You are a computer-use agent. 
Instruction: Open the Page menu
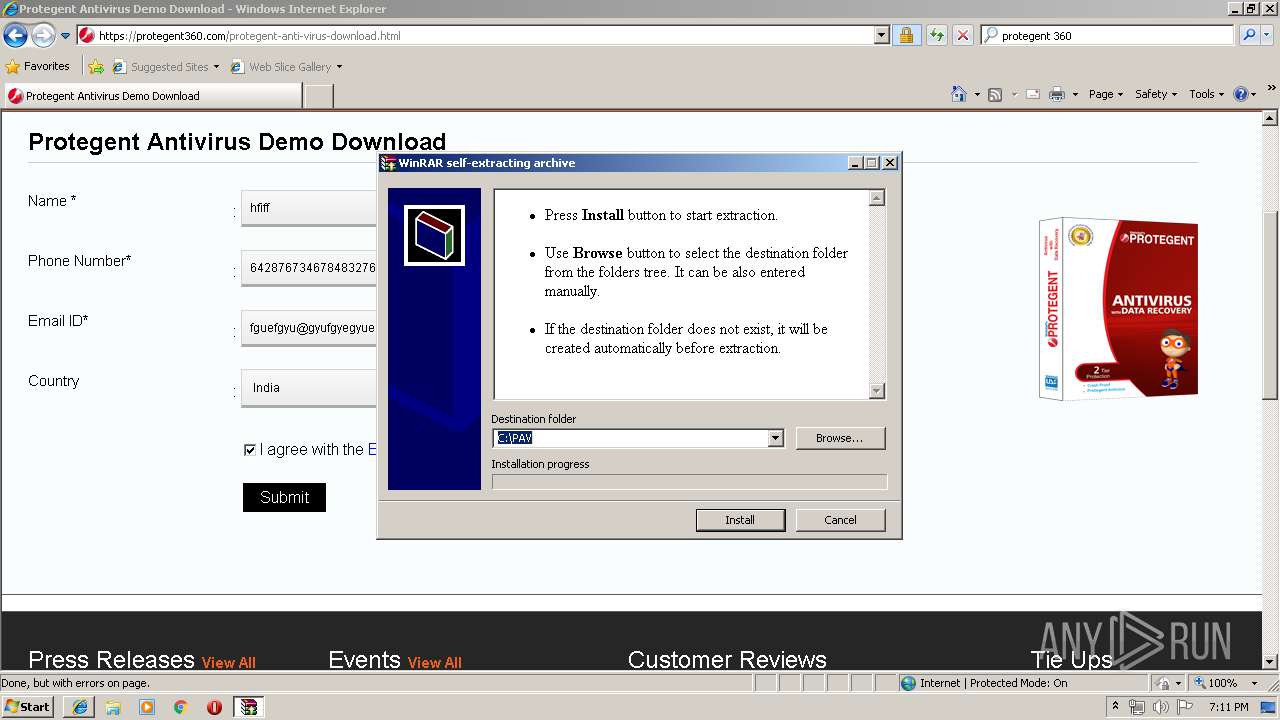coord(1105,94)
